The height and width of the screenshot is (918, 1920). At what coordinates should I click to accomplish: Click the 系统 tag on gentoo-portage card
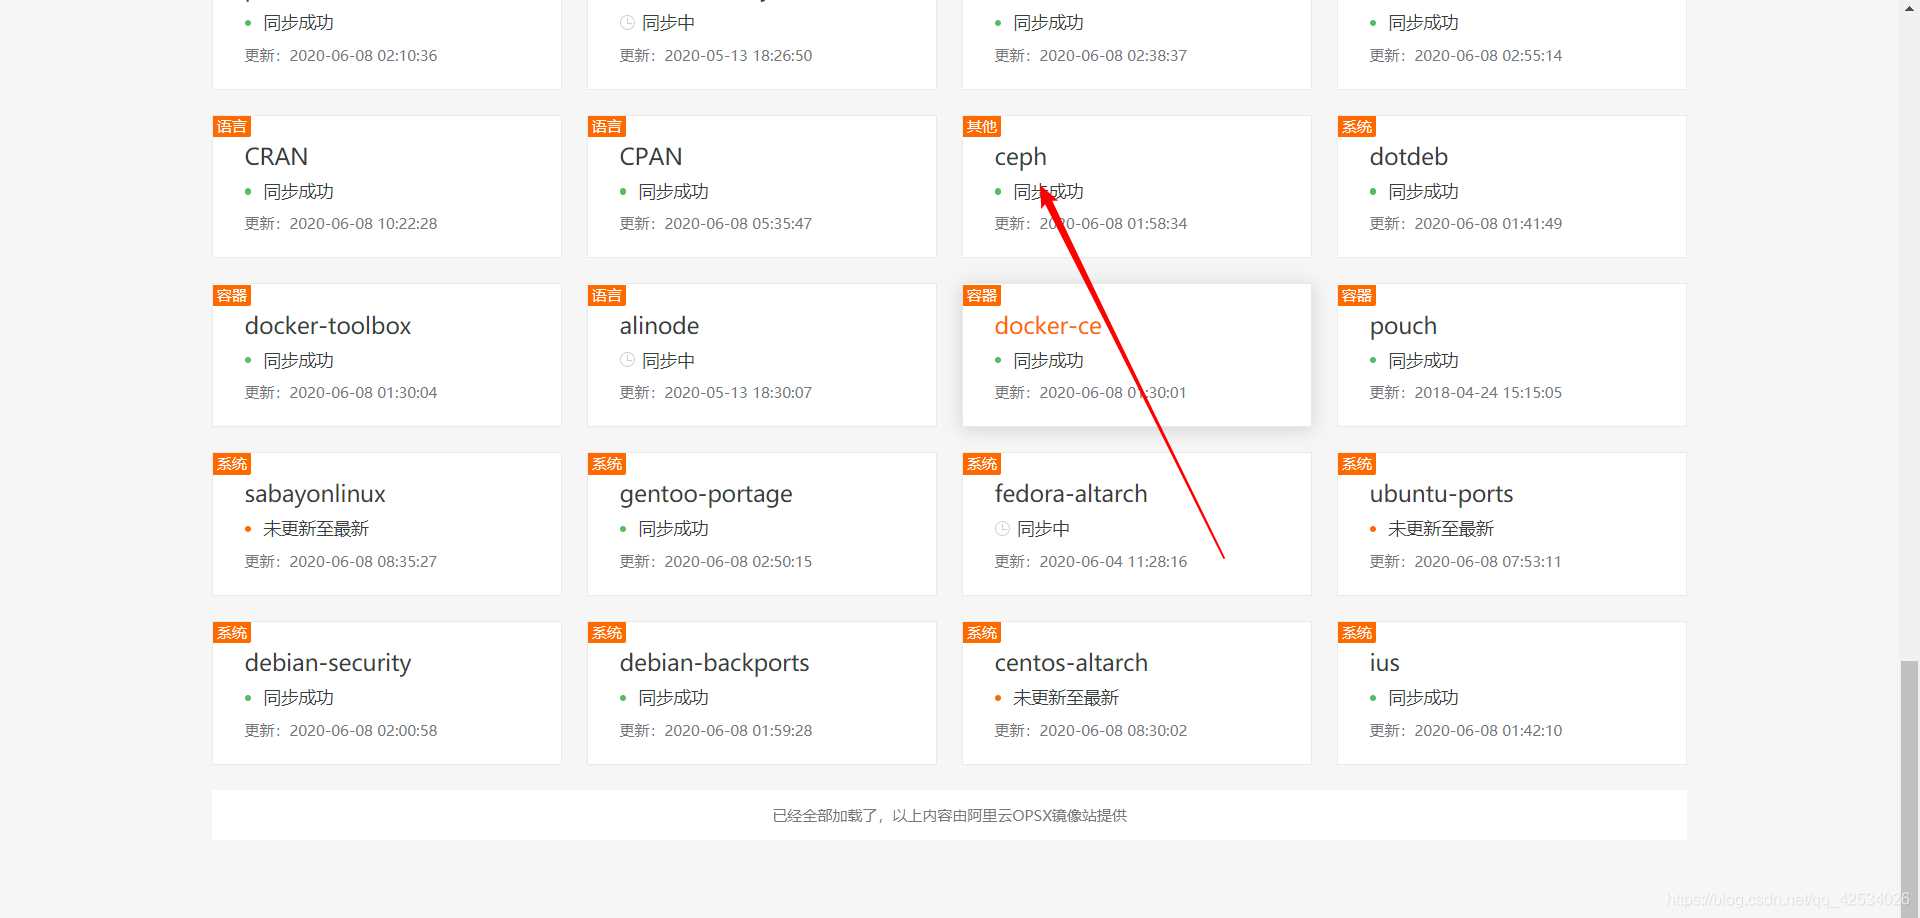(607, 464)
